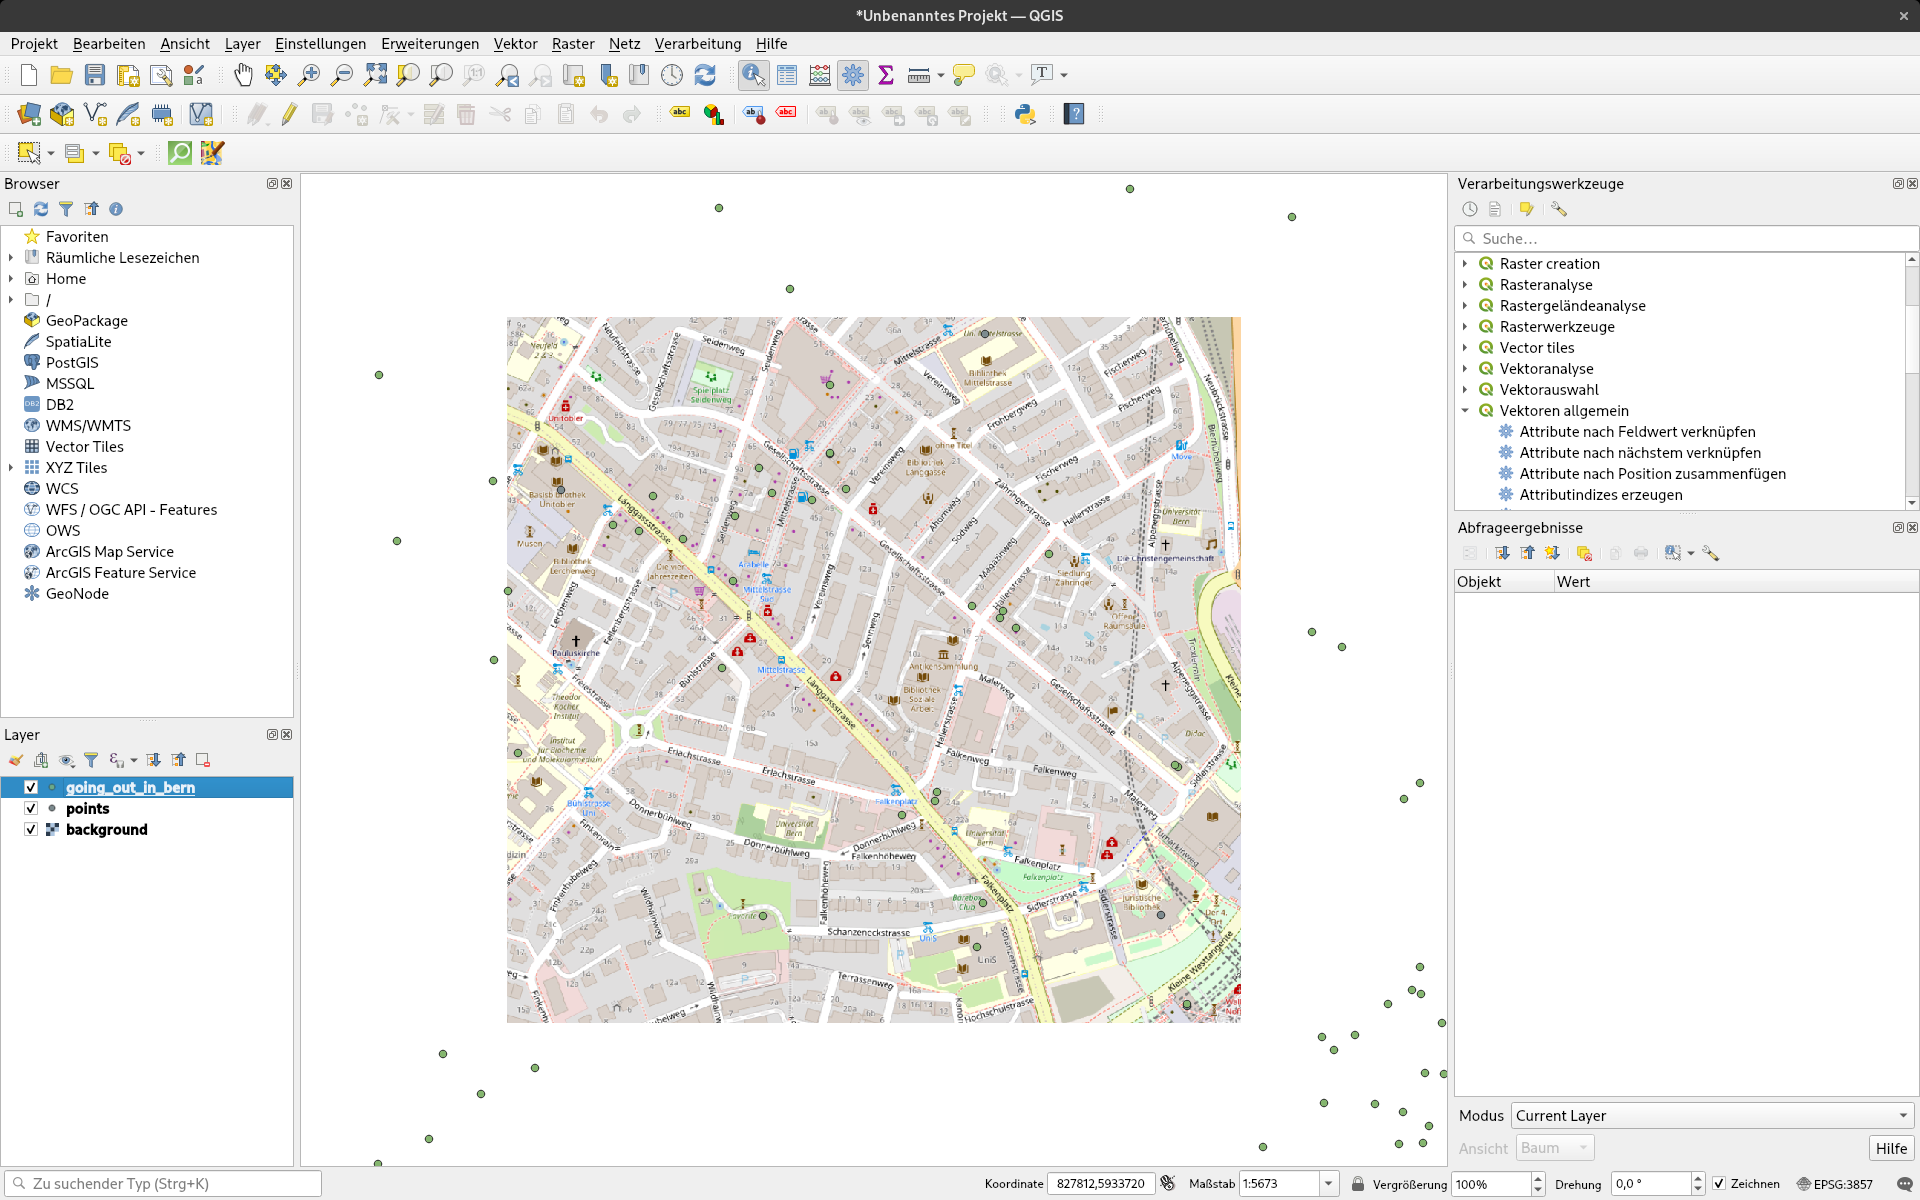
Task: Open the Vektor menu
Action: coord(515,44)
